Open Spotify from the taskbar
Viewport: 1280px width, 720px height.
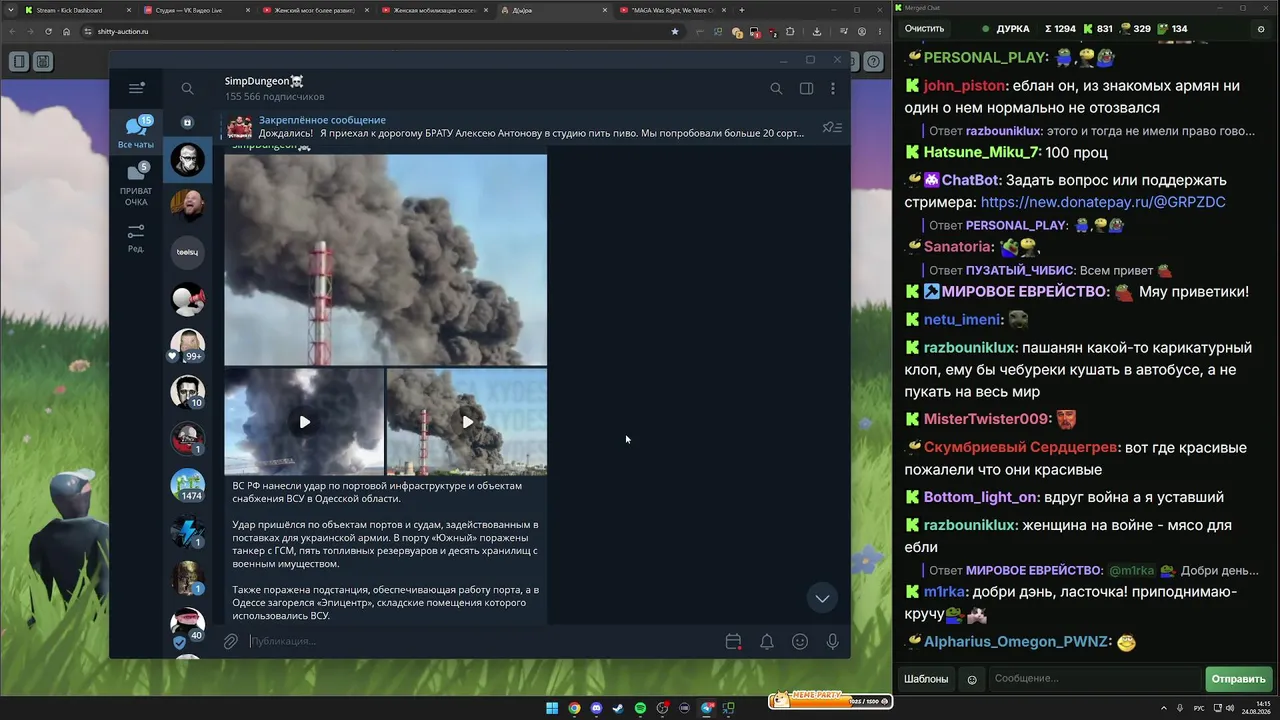(640, 709)
